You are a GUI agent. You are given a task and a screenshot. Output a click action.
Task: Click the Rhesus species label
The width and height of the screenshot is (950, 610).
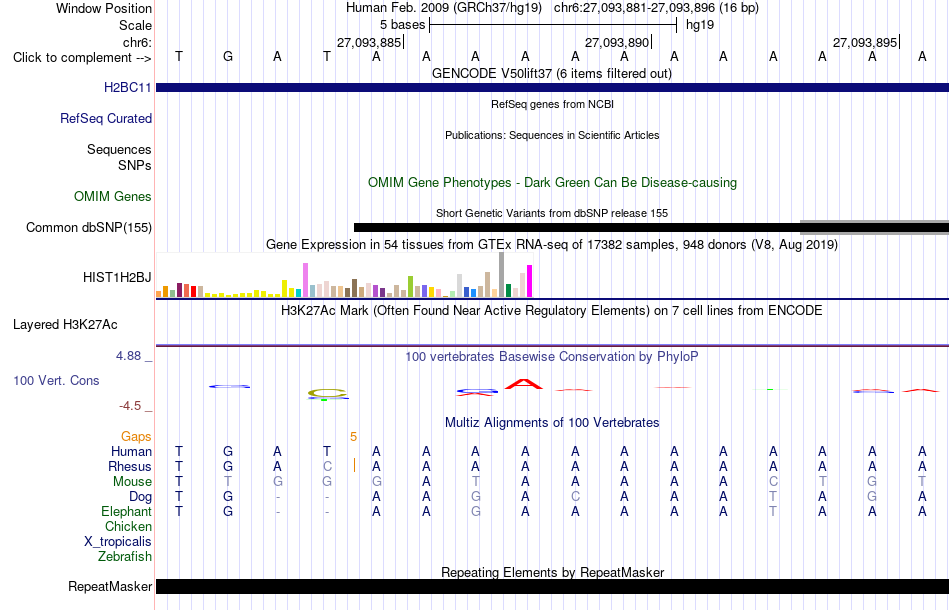pyautogui.click(x=130, y=466)
